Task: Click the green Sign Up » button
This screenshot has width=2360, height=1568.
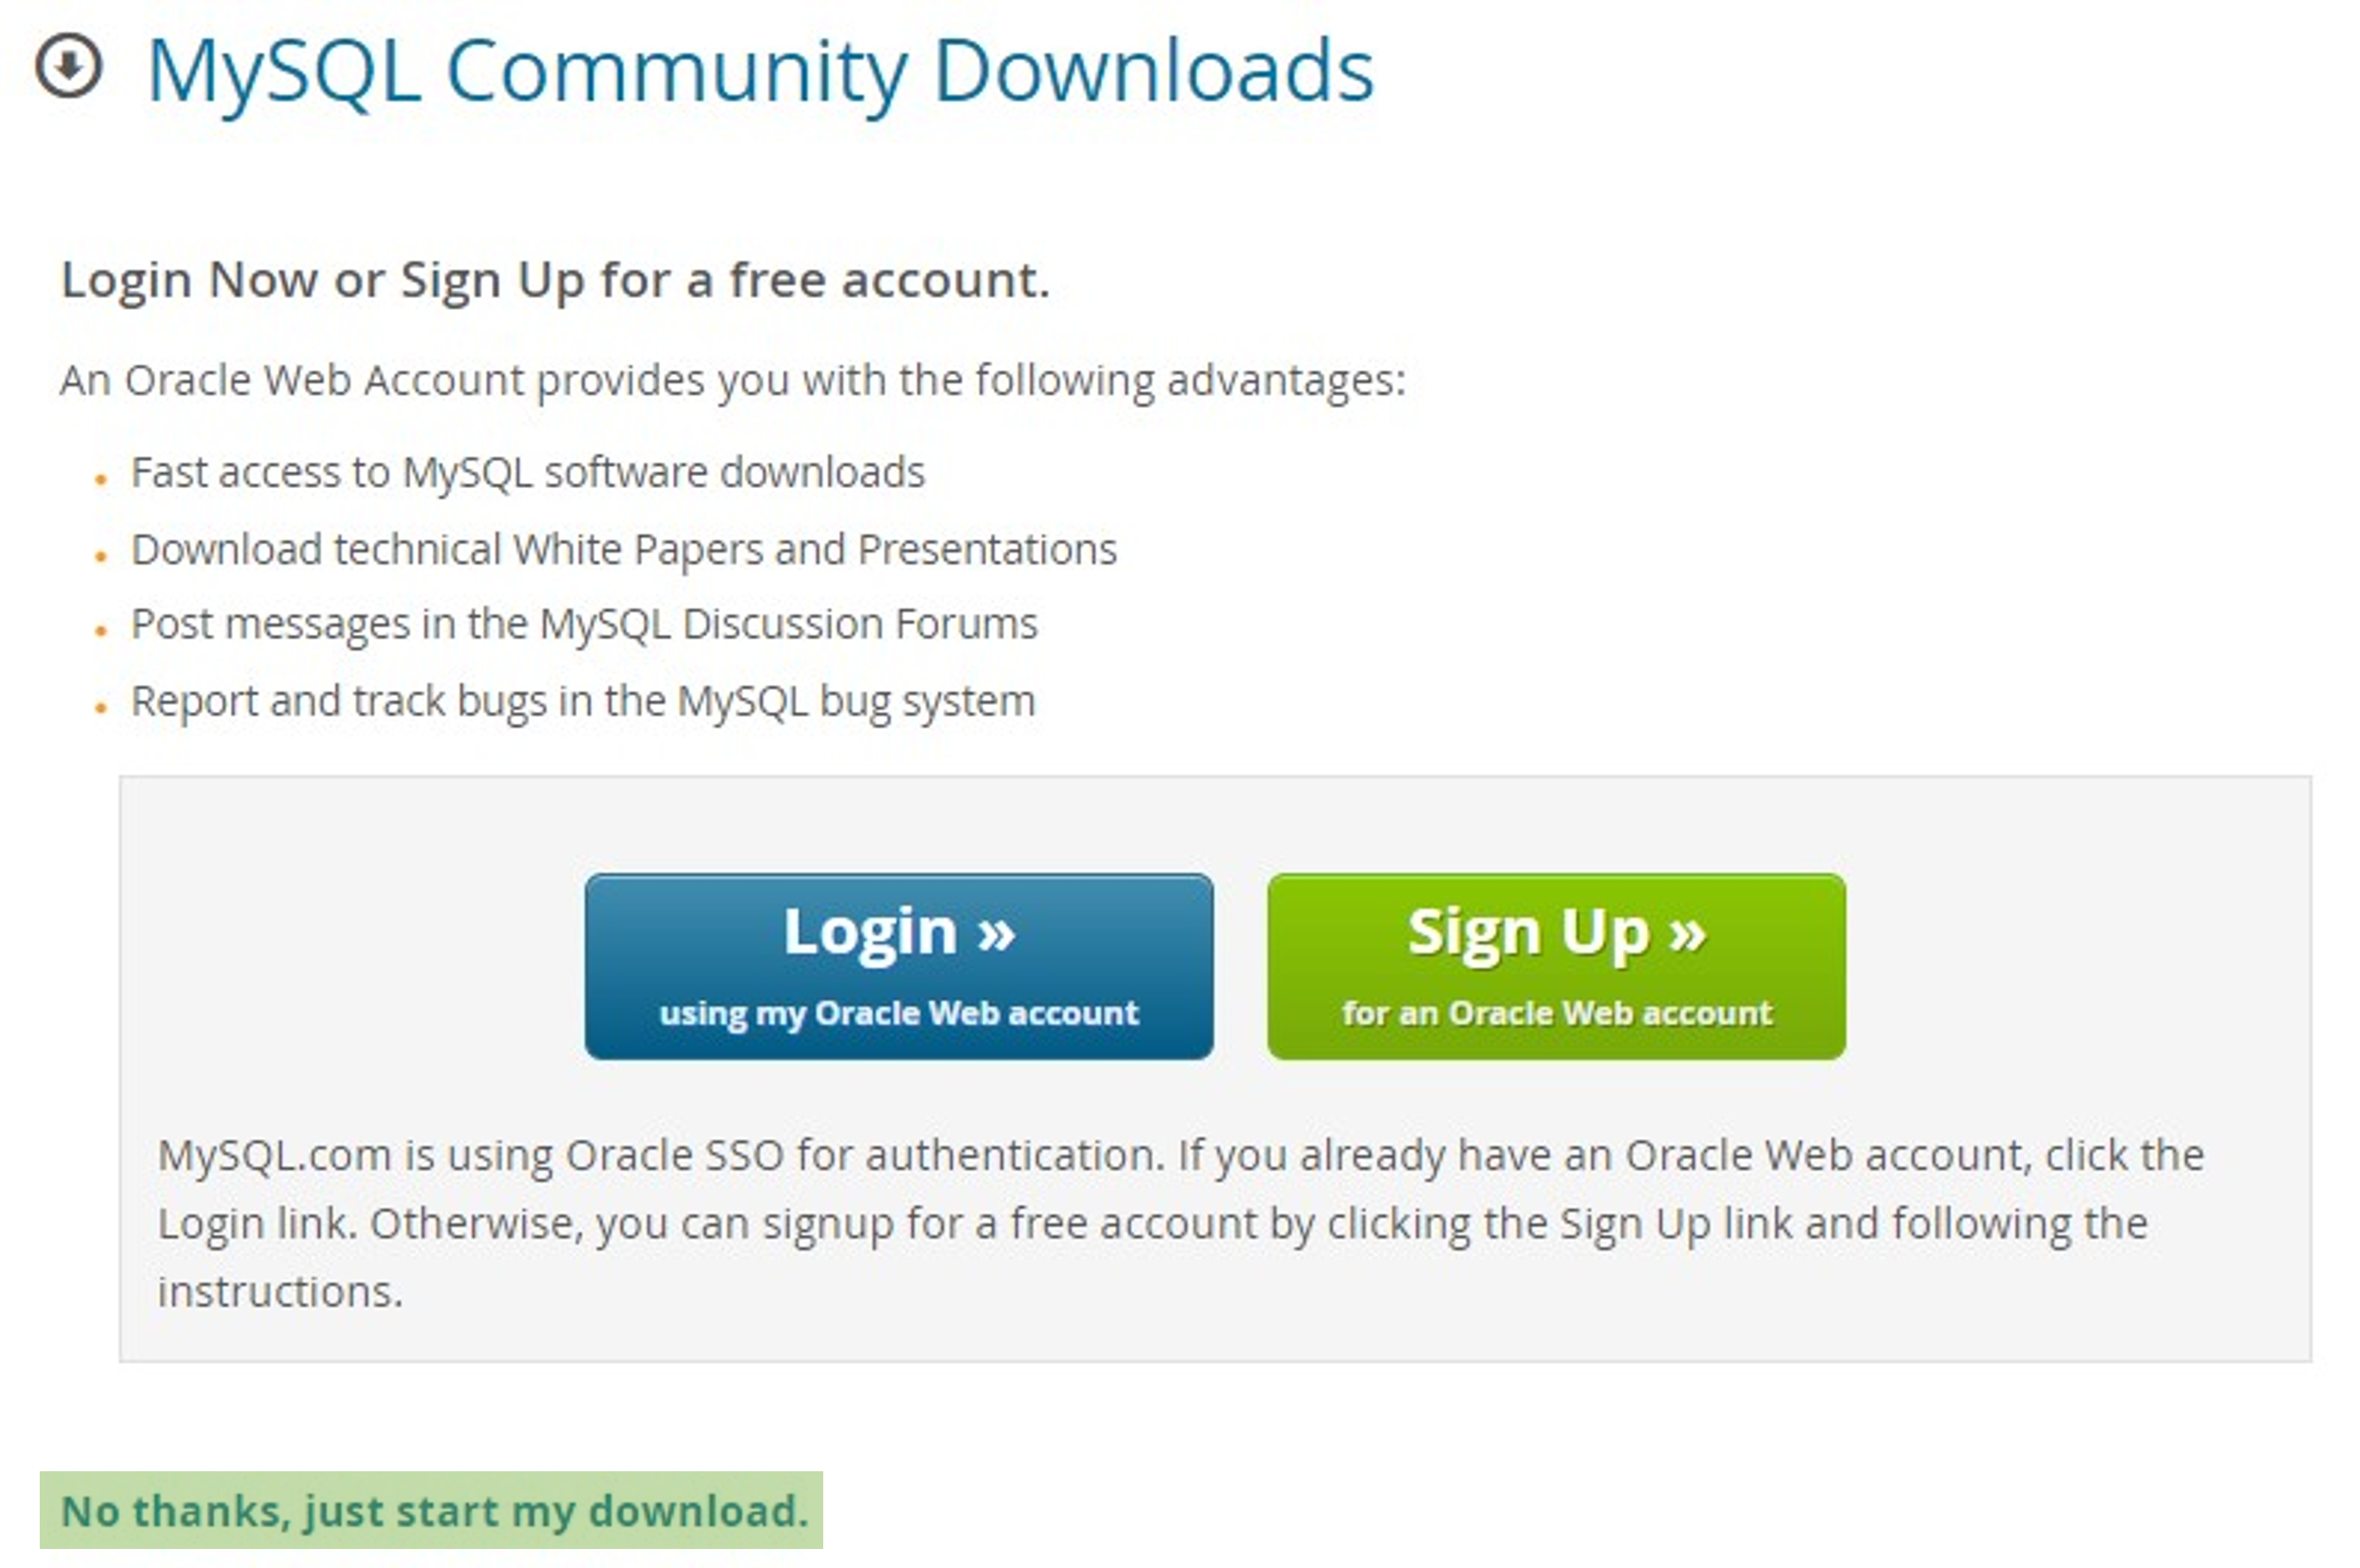Action: tap(1556, 967)
